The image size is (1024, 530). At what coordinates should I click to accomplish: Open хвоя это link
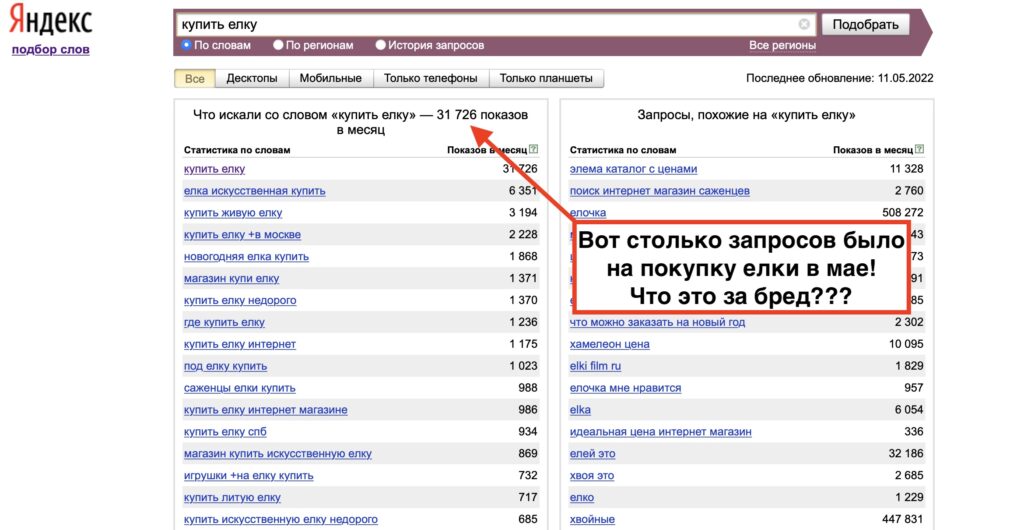pos(592,476)
